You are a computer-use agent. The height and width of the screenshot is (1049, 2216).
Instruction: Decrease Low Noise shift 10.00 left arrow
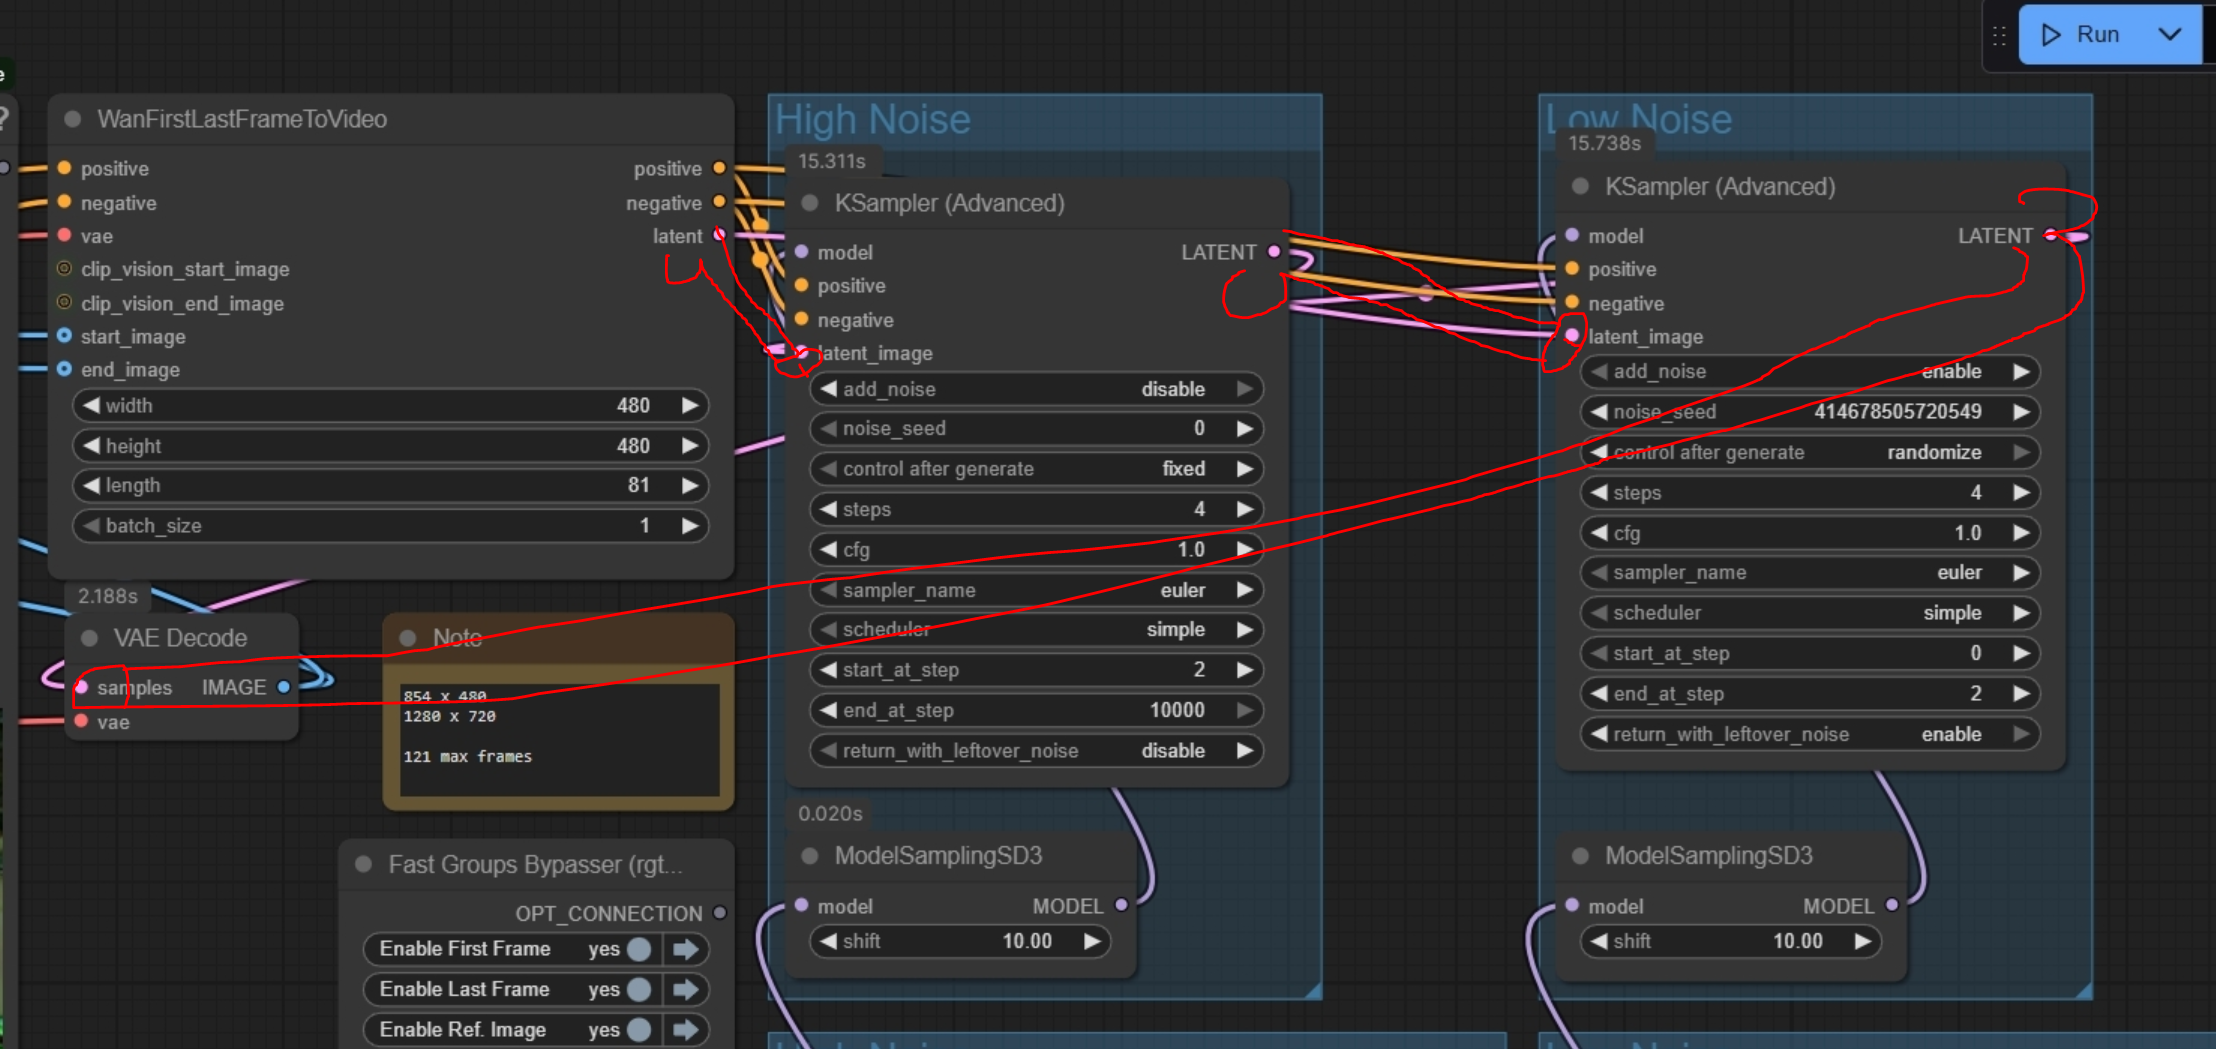[x=1599, y=941]
